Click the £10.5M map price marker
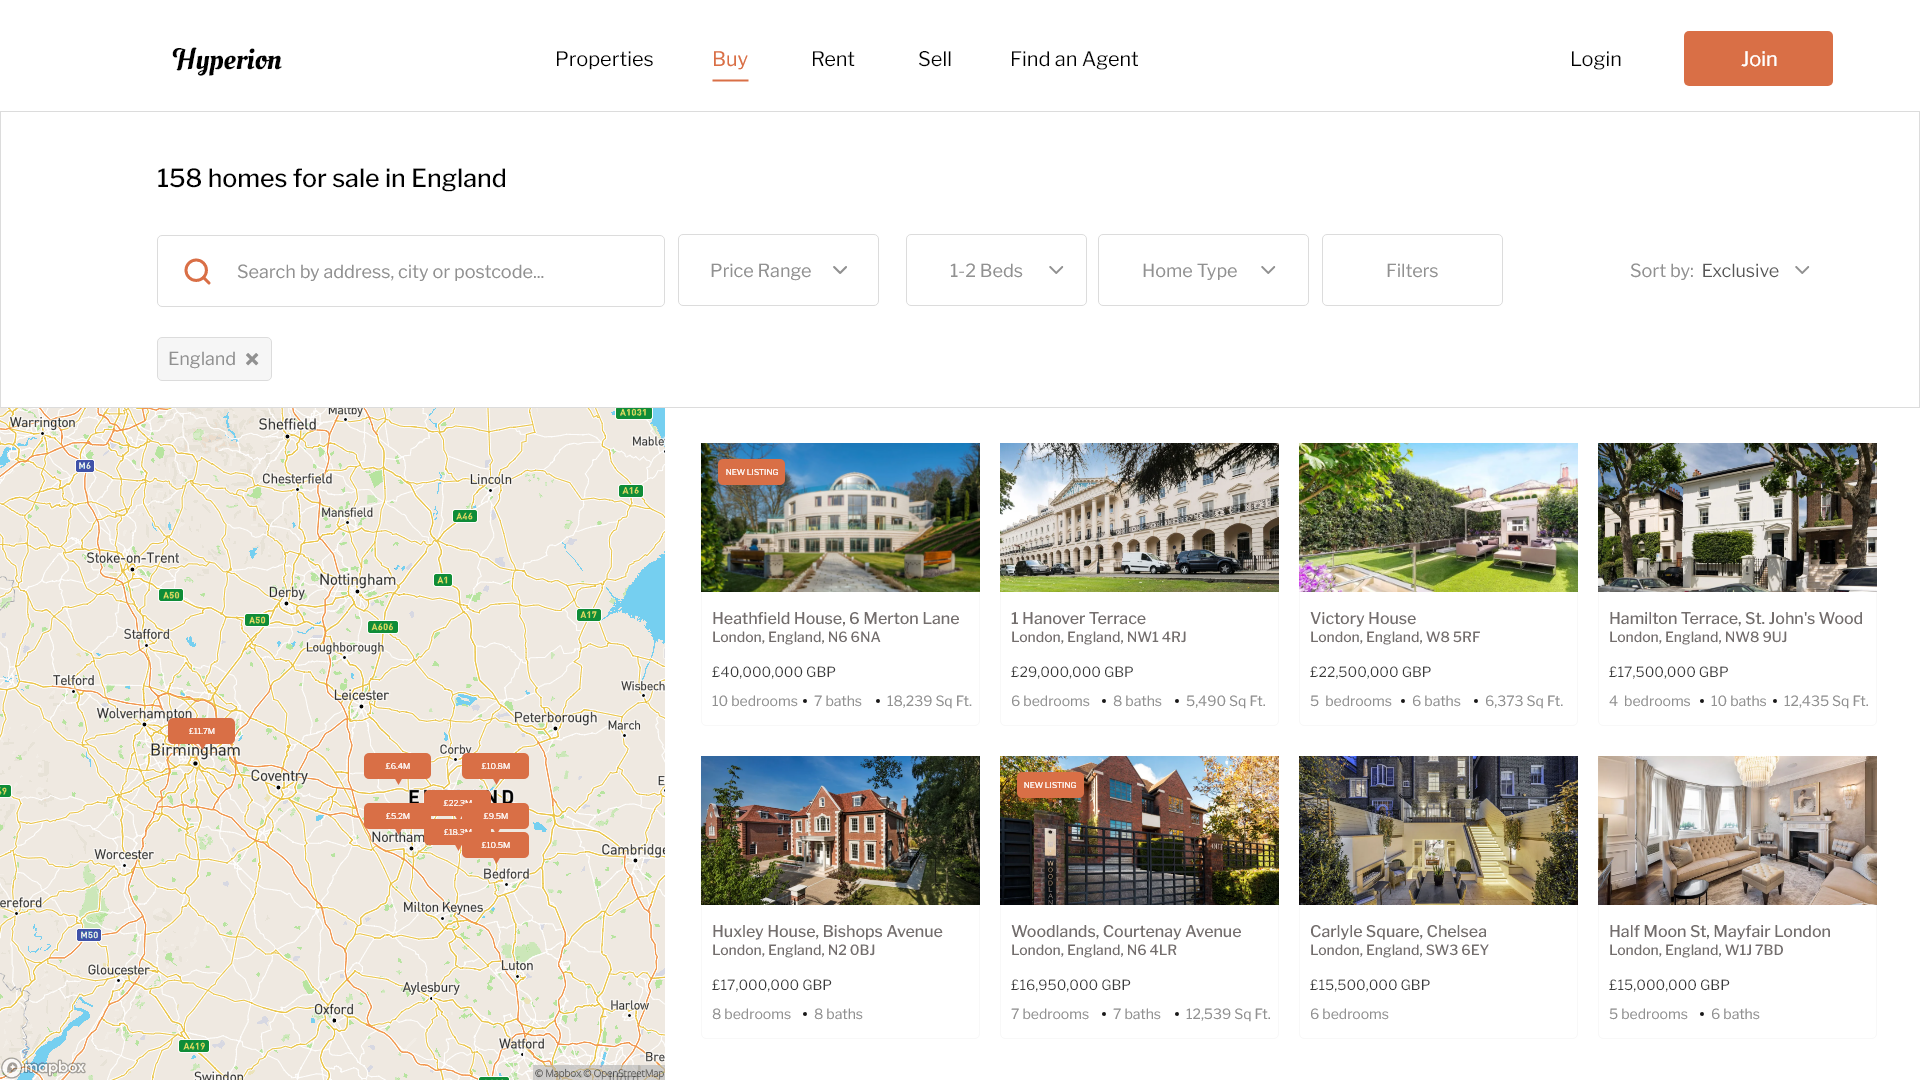This screenshot has height=1080, width=1920. (497, 845)
